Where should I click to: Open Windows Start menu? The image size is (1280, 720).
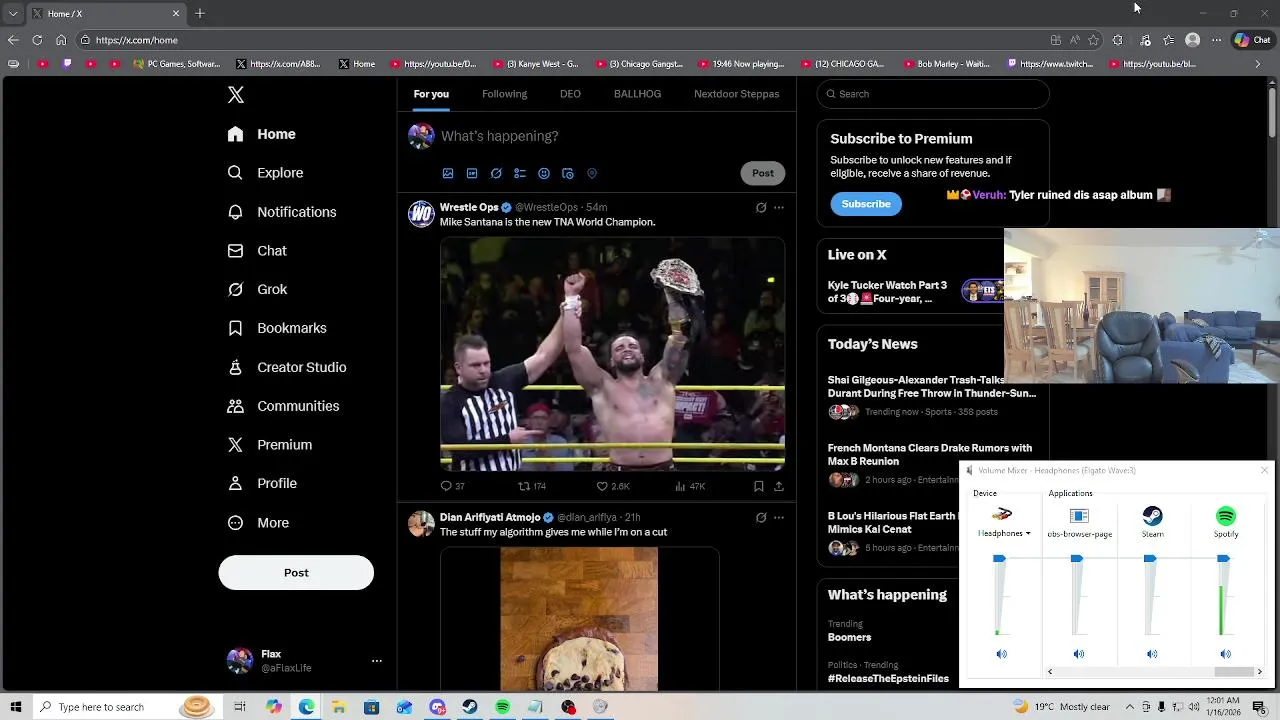[x=16, y=707]
